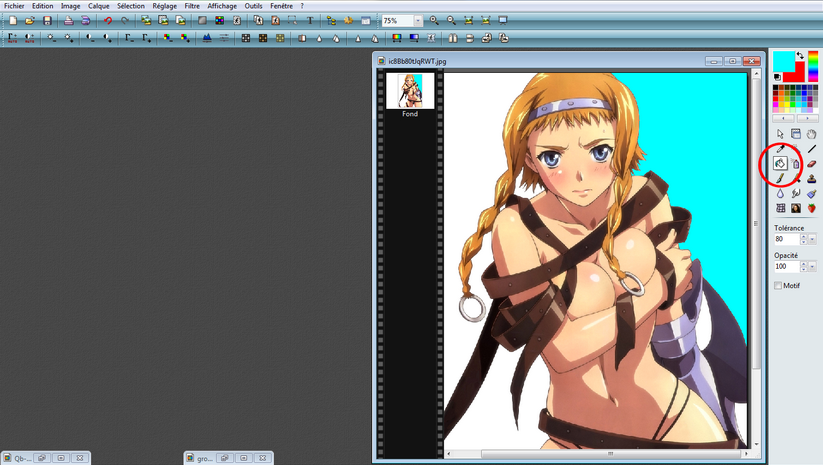Swap foreground and background colors
This screenshot has height=465, width=823.
[799, 55]
